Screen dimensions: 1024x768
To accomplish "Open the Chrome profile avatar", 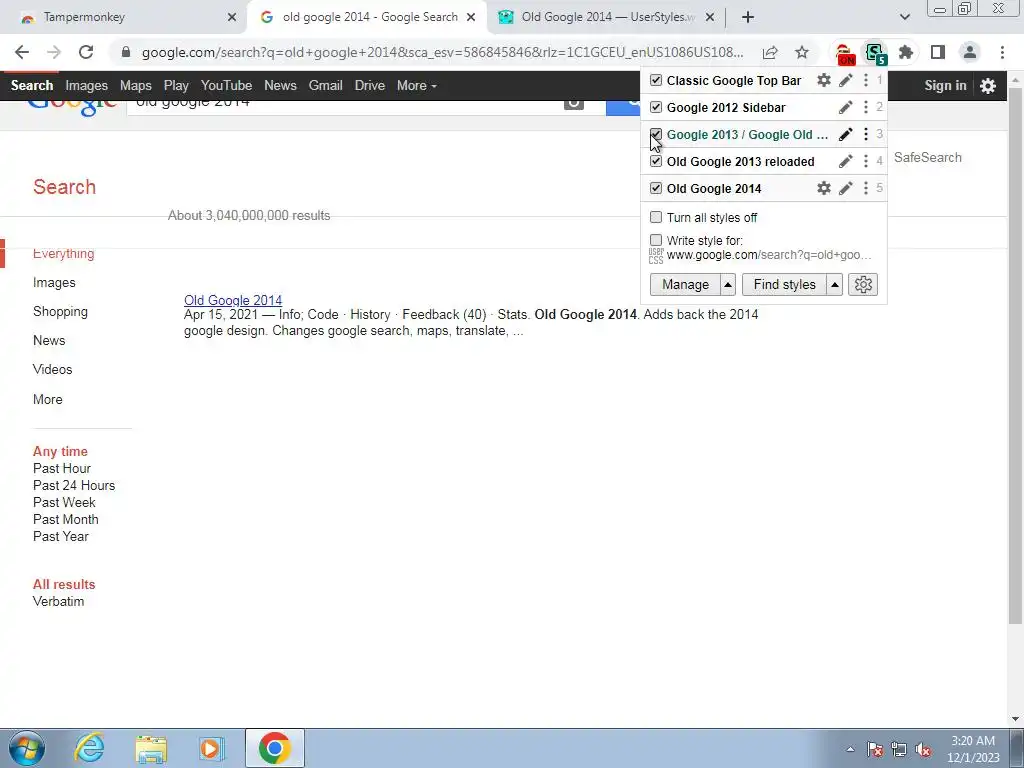I will (970, 52).
